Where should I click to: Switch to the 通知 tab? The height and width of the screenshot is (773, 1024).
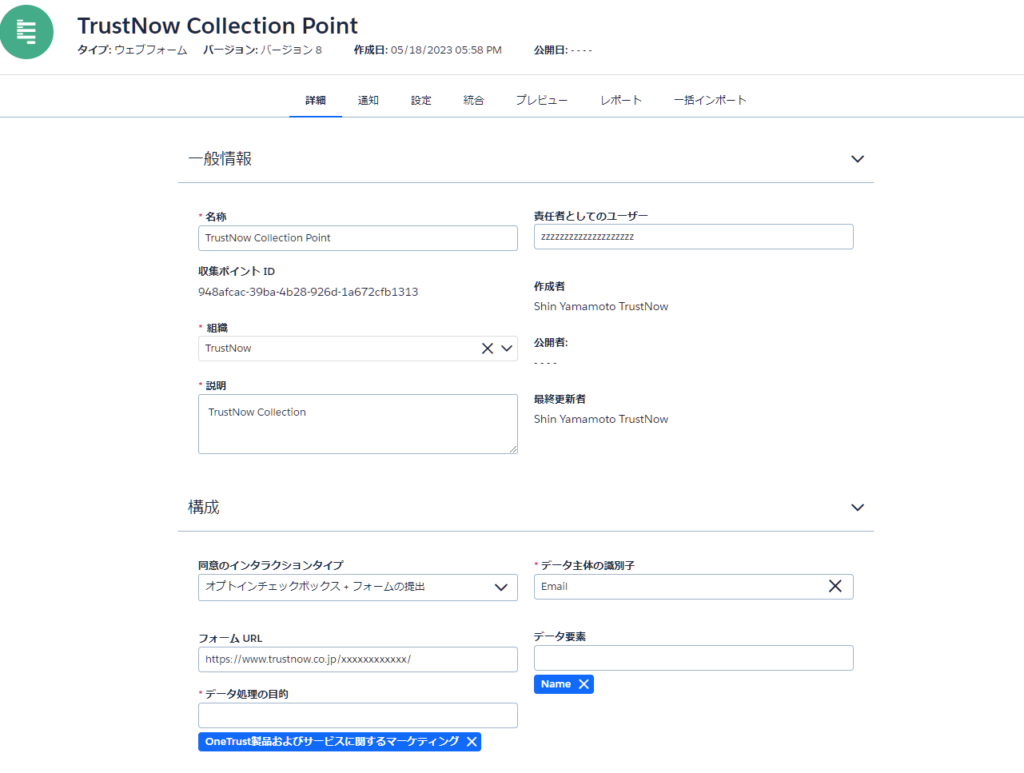tap(368, 100)
